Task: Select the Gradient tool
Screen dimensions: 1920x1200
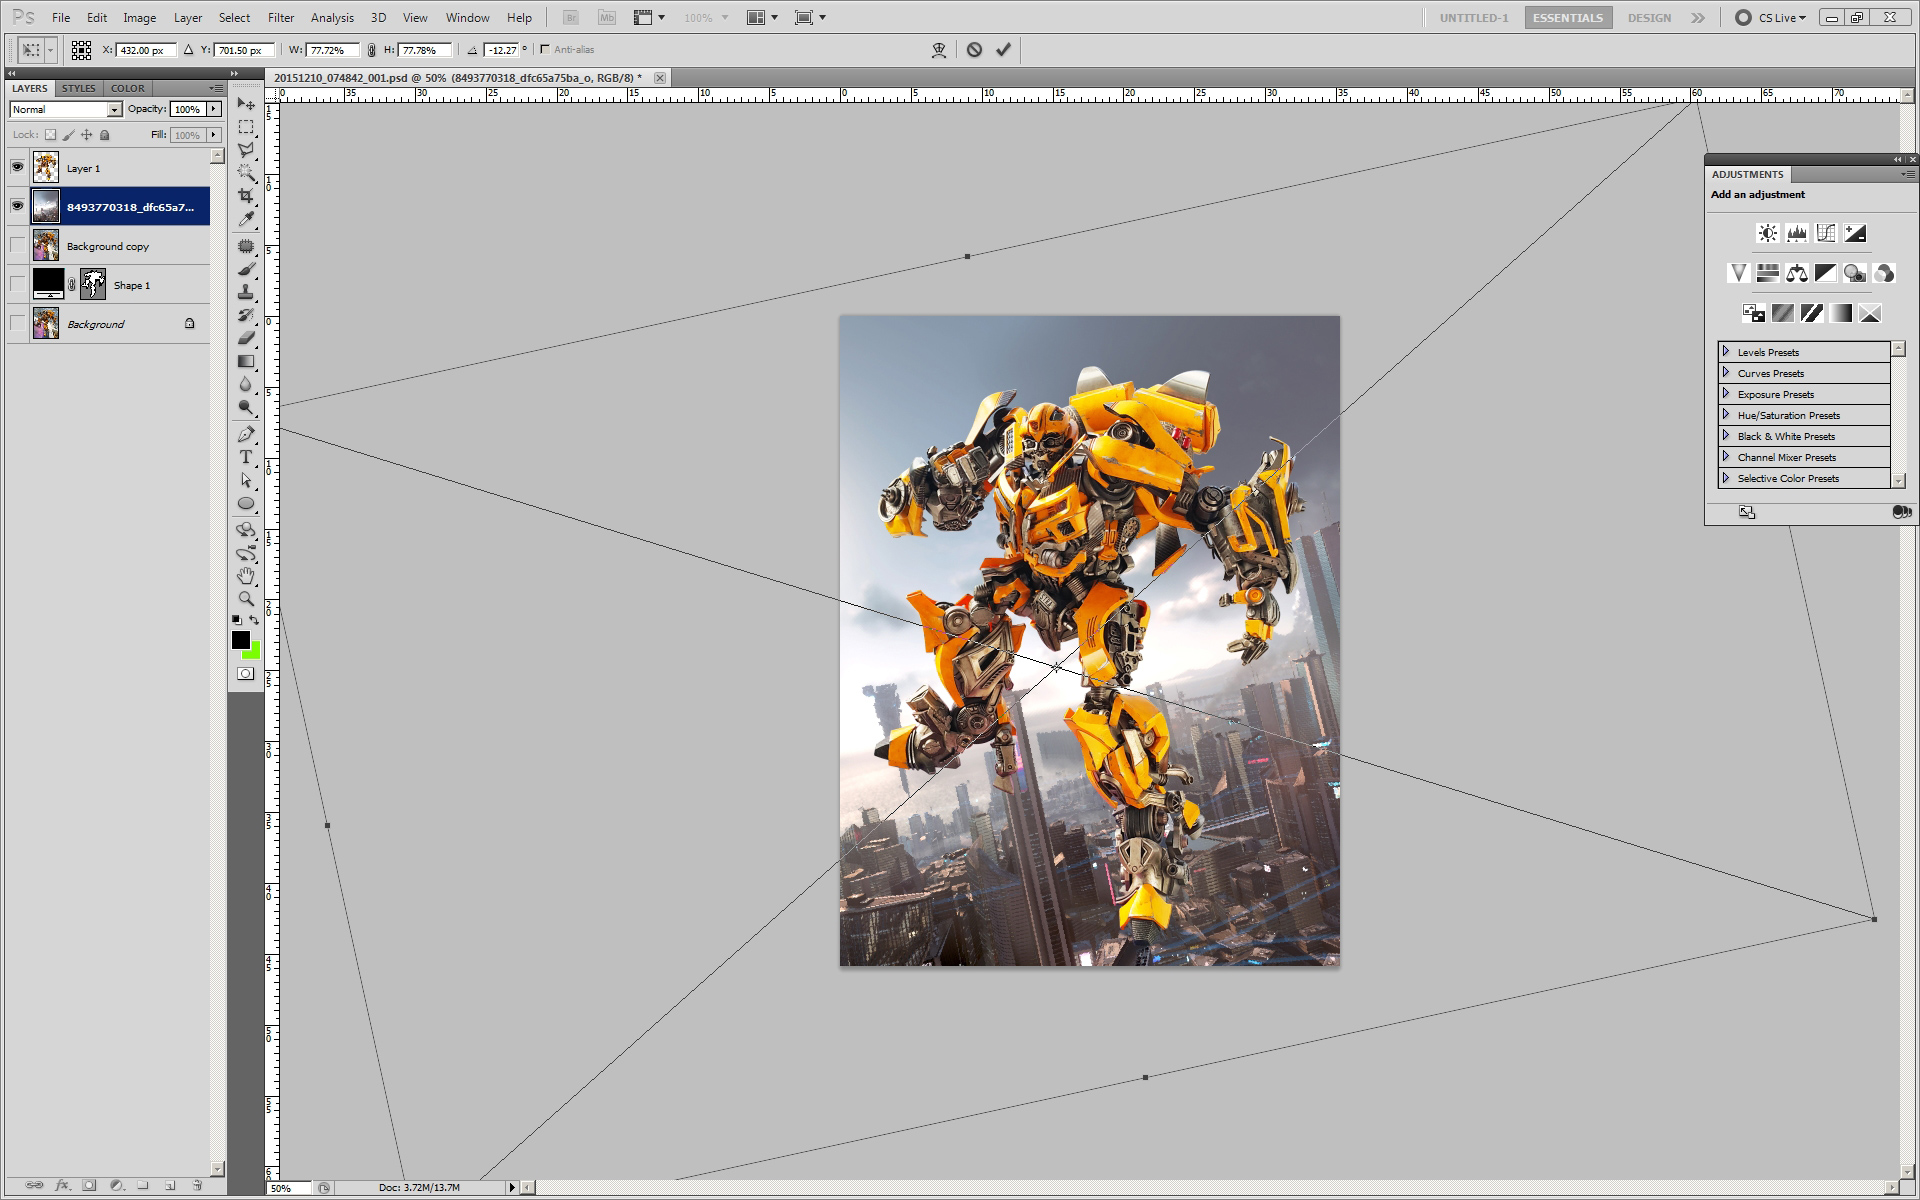Action: [x=246, y=361]
